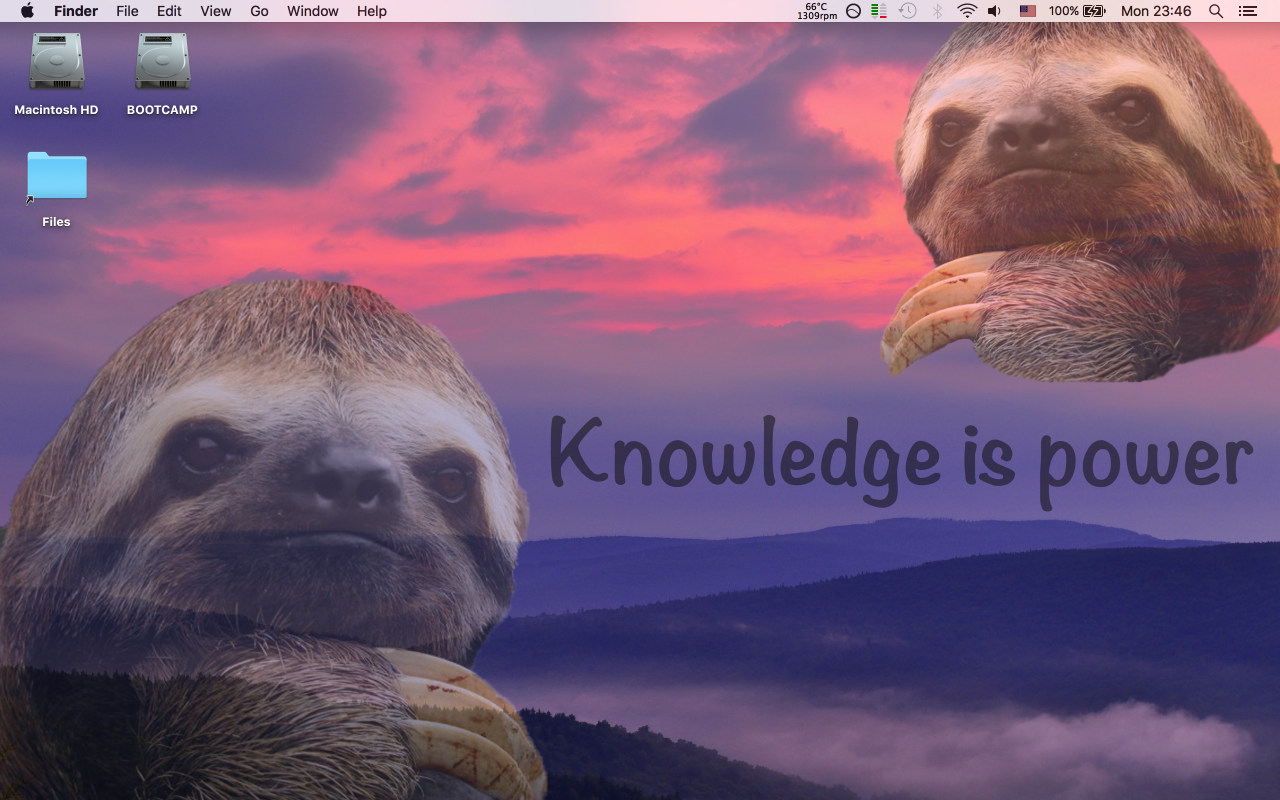Screen dimensions: 1280x800
Task: Select the BOOTCAMP drive icon
Action: (162, 63)
